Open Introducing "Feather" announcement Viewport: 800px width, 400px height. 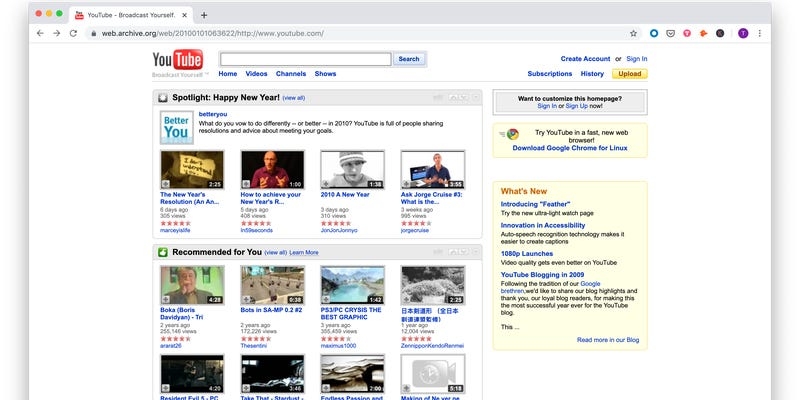pos(535,204)
